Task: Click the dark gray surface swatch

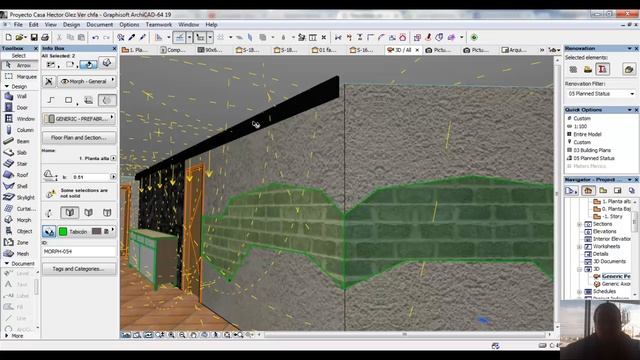Action: pyautogui.click(x=96, y=231)
